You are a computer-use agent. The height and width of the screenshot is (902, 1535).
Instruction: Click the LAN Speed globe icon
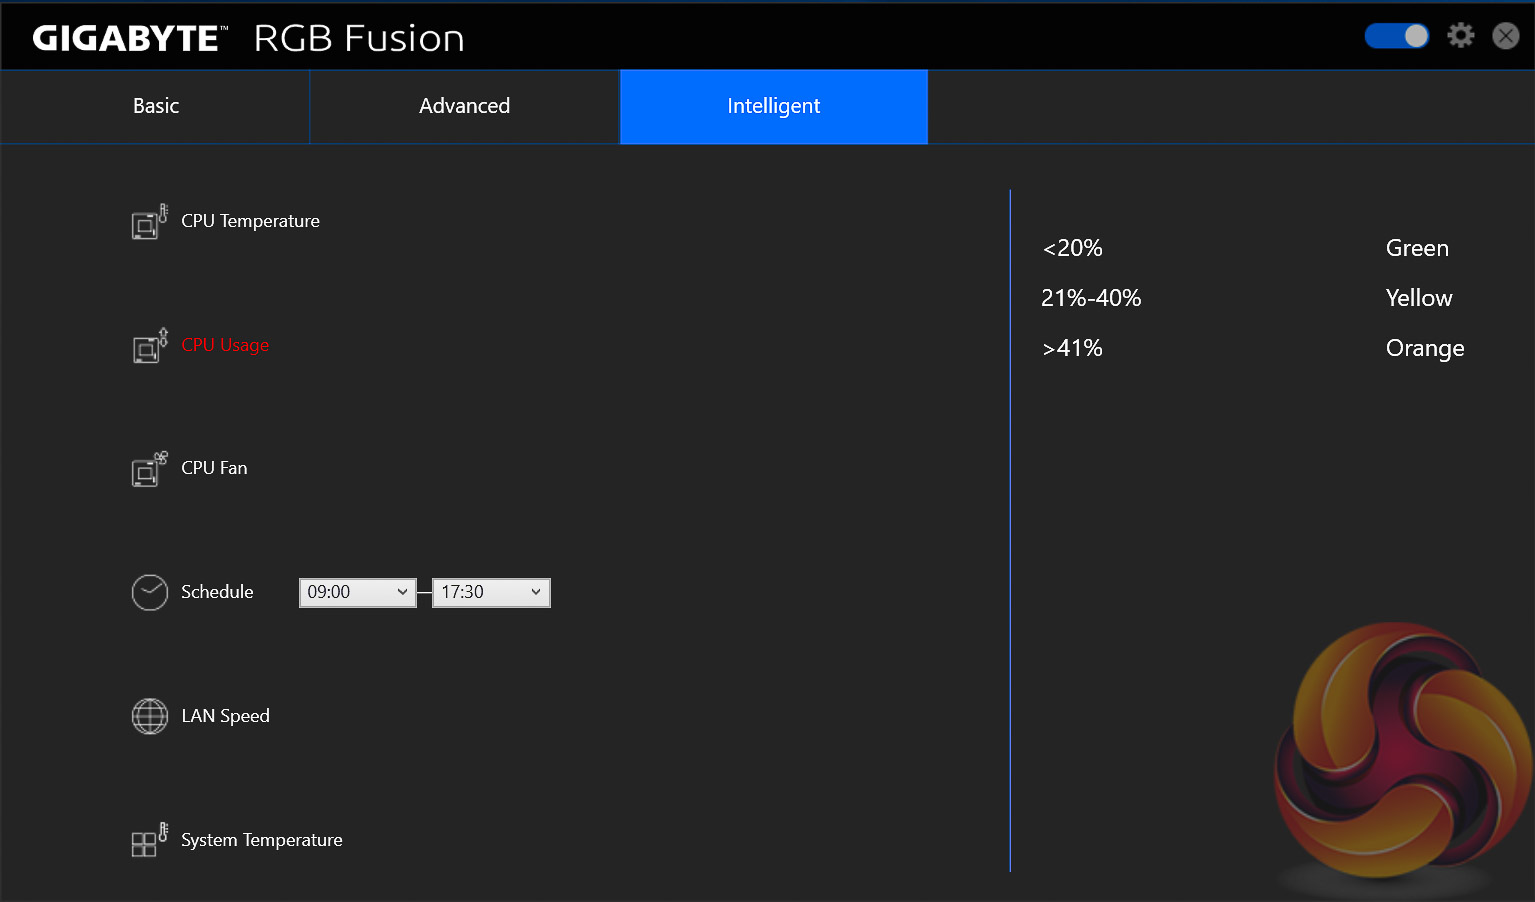150,716
